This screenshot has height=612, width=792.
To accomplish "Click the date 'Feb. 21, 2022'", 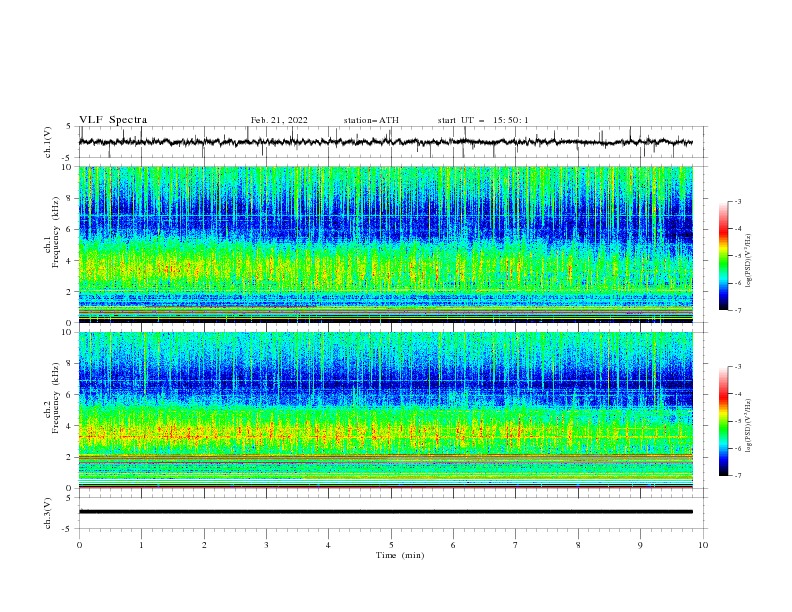I will [279, 120].
